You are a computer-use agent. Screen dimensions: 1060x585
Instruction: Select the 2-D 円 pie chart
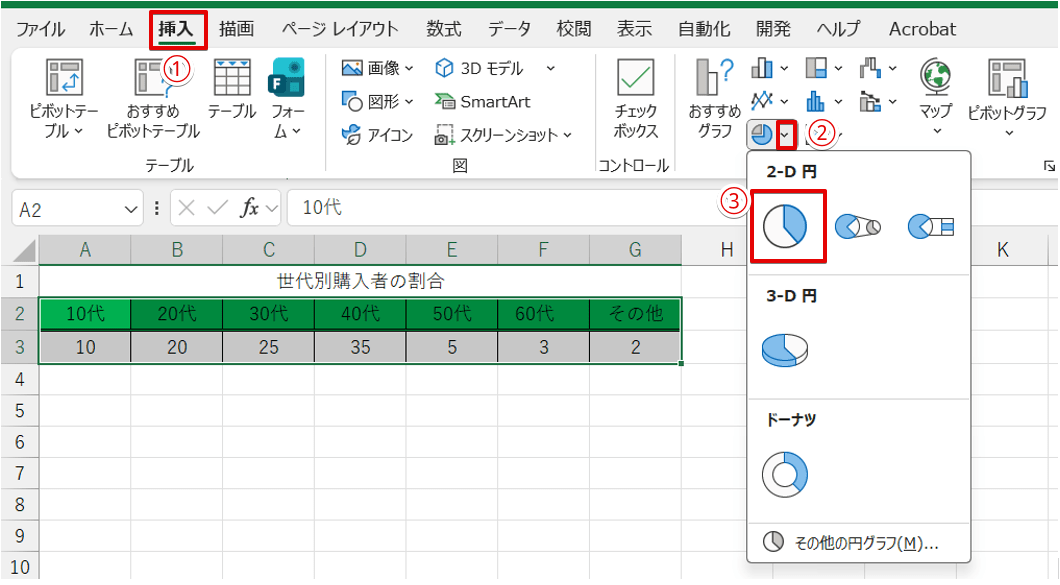click(x=788, y=224)
